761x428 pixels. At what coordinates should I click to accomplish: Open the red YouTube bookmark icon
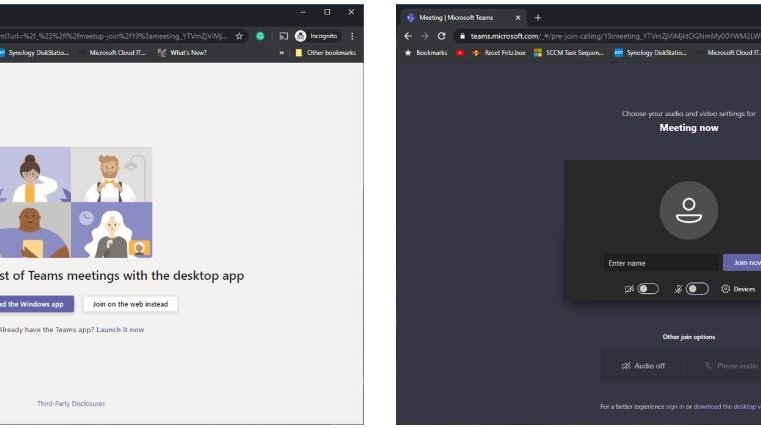point(460,52)
